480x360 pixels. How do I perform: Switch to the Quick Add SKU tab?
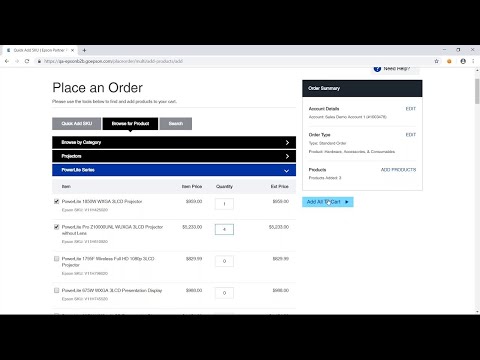(x=76, y=124)
